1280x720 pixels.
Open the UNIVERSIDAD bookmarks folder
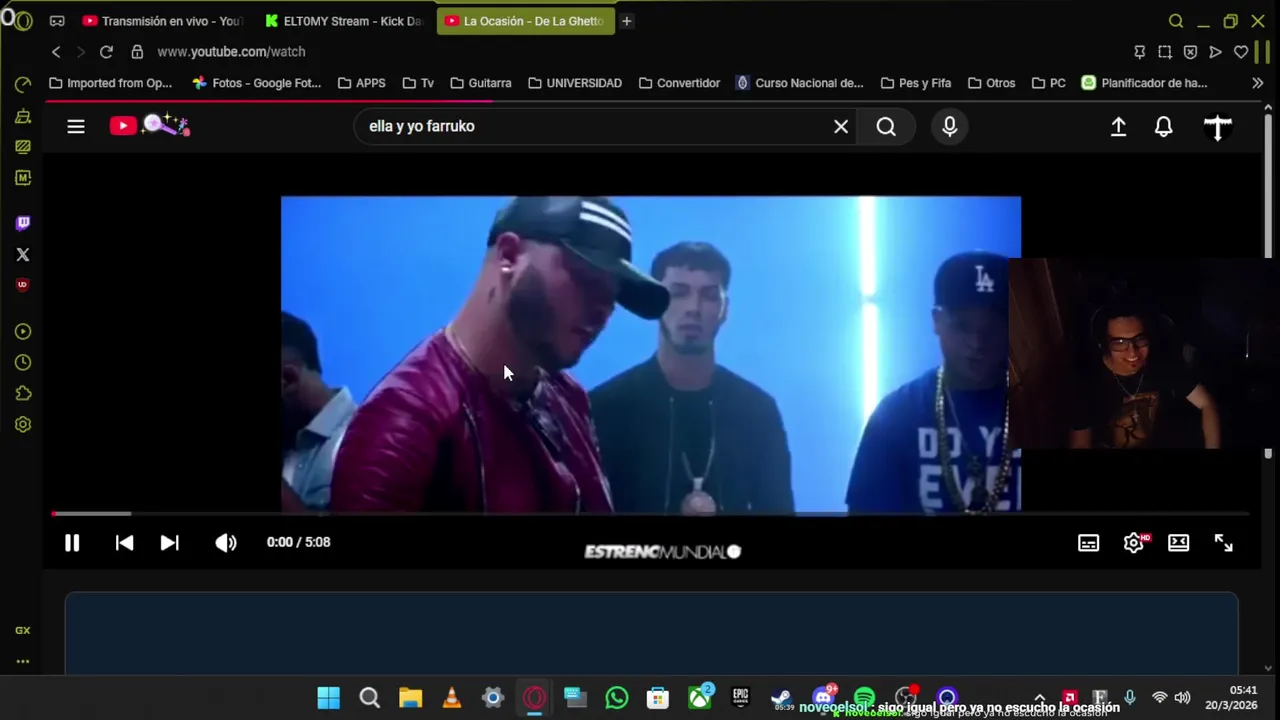pos(575,83)
